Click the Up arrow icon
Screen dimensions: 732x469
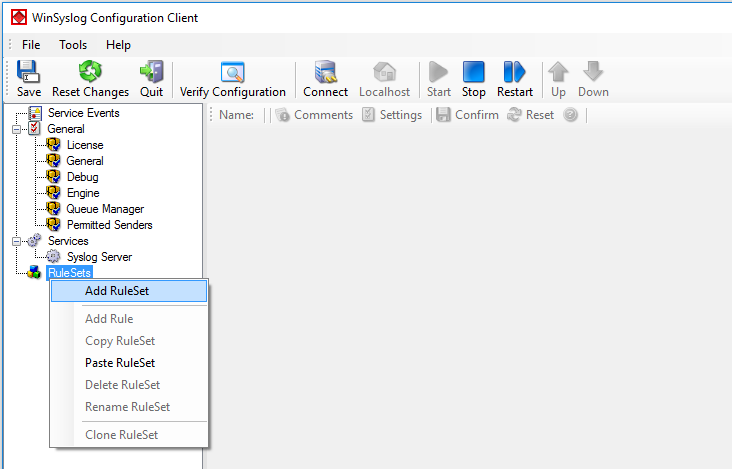tap(558, 72)
